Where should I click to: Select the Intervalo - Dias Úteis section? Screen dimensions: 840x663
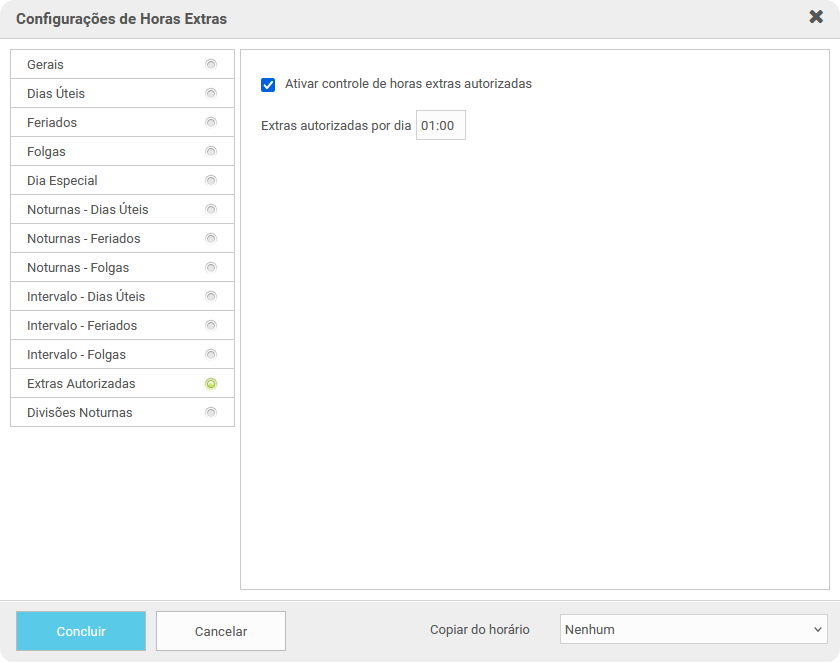(86, 296)
